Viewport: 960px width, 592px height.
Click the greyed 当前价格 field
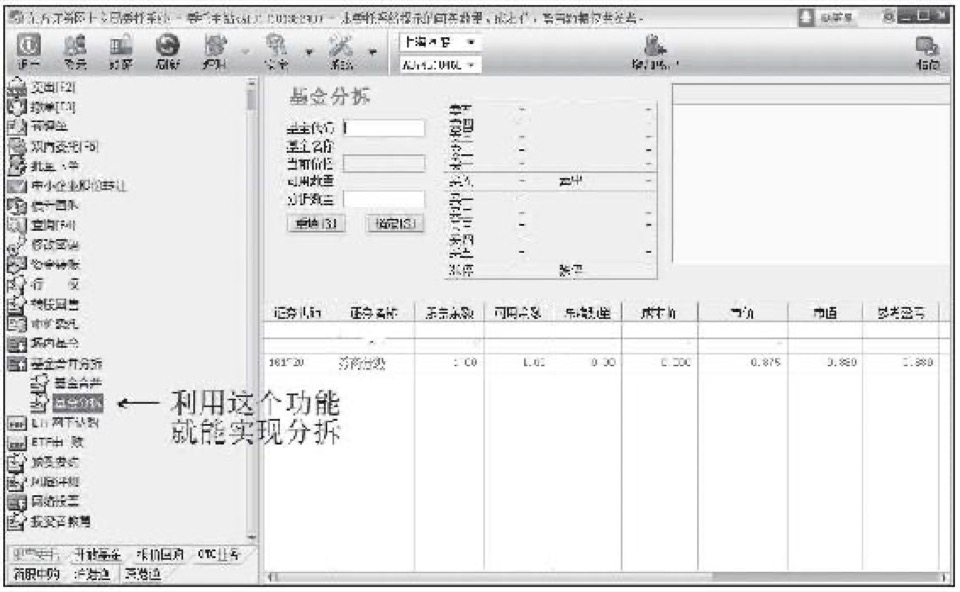tap(384, 163)
